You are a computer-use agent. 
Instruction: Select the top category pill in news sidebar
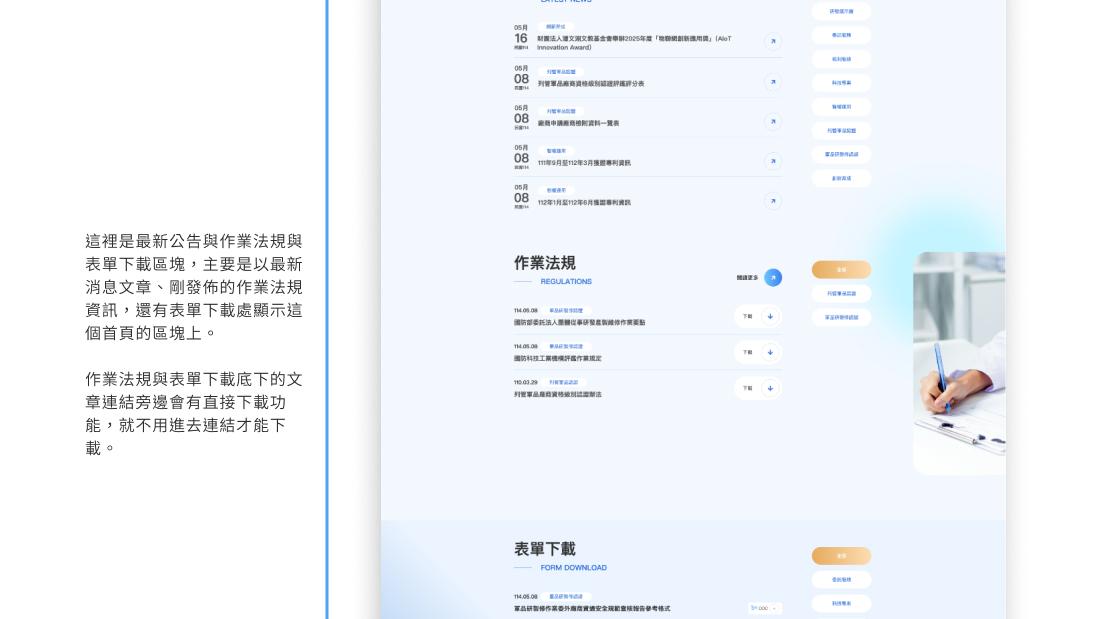841,11
